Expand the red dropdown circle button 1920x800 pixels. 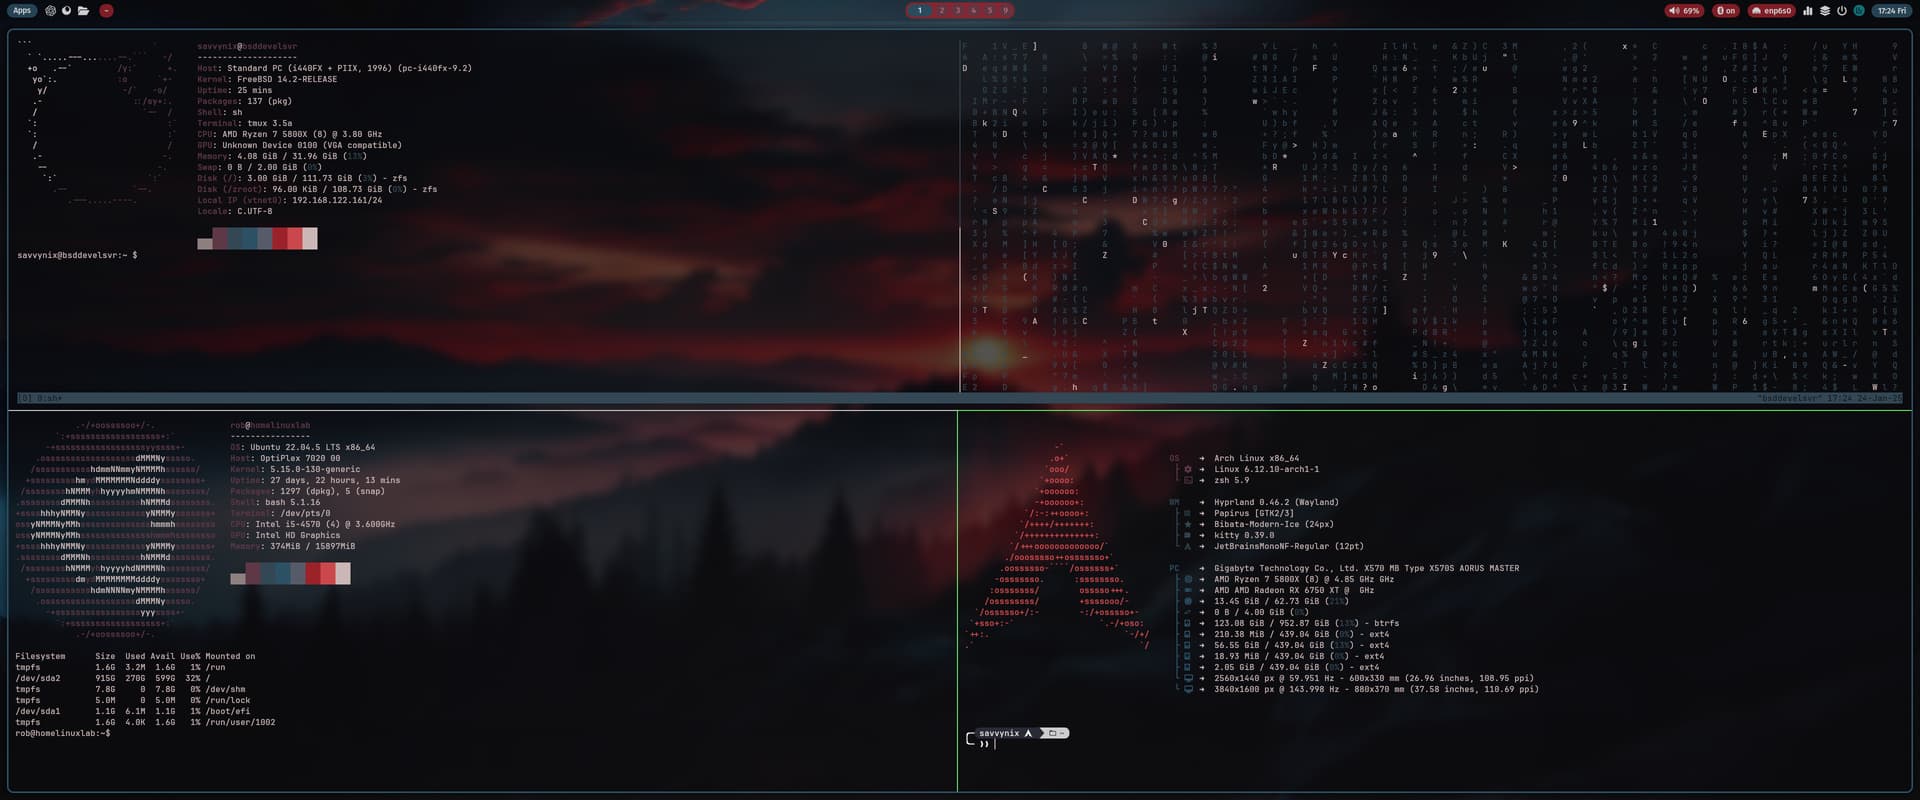point(106,11)
